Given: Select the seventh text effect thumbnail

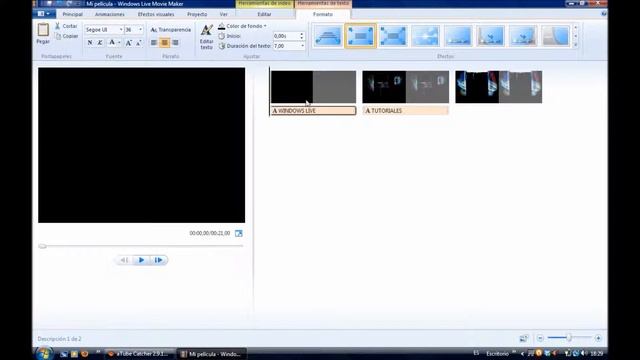Looking at the screenshot, I should 523,36.
